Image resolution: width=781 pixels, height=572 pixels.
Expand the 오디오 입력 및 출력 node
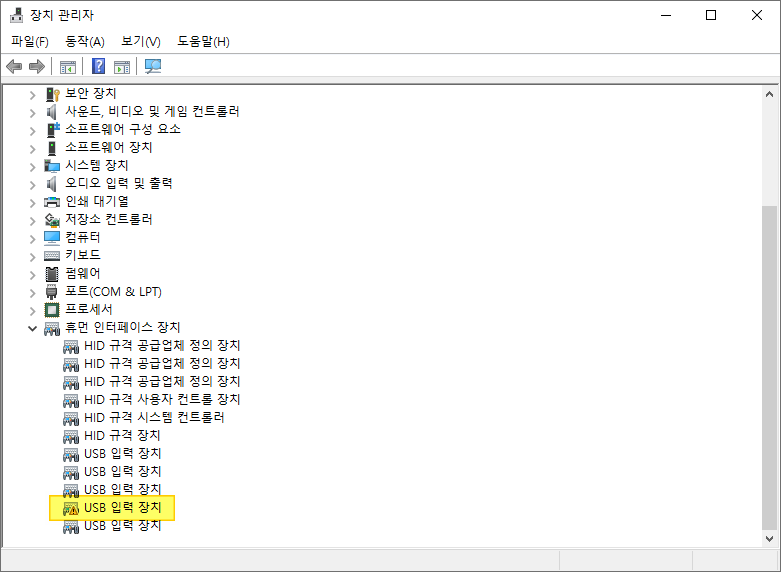(x=33, y=185)
